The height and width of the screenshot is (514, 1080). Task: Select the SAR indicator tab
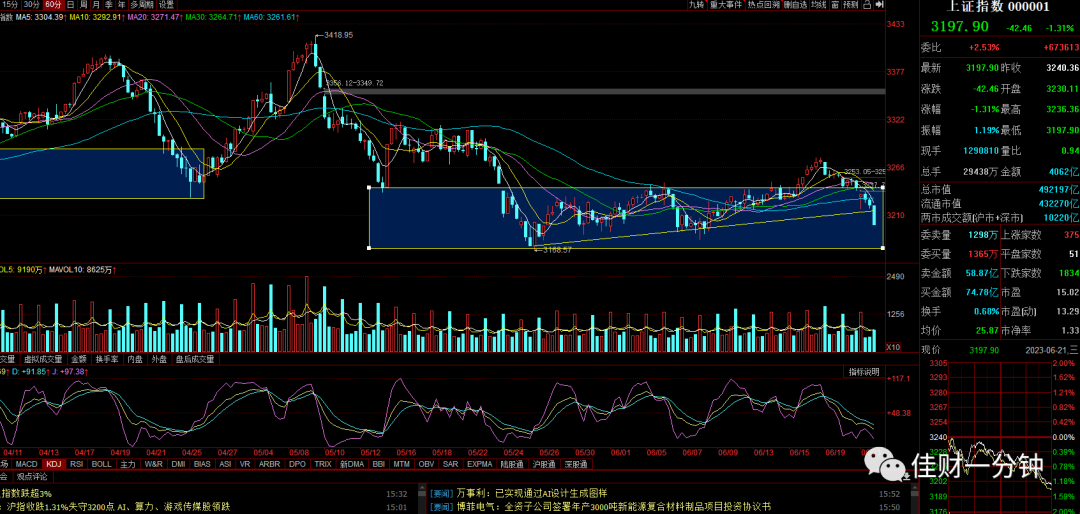450,464
